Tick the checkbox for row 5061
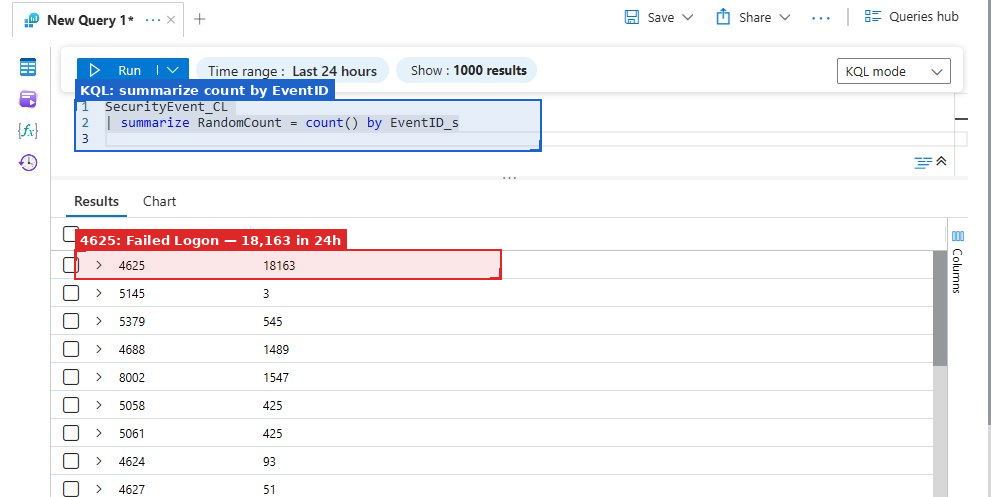 (71, 433)
